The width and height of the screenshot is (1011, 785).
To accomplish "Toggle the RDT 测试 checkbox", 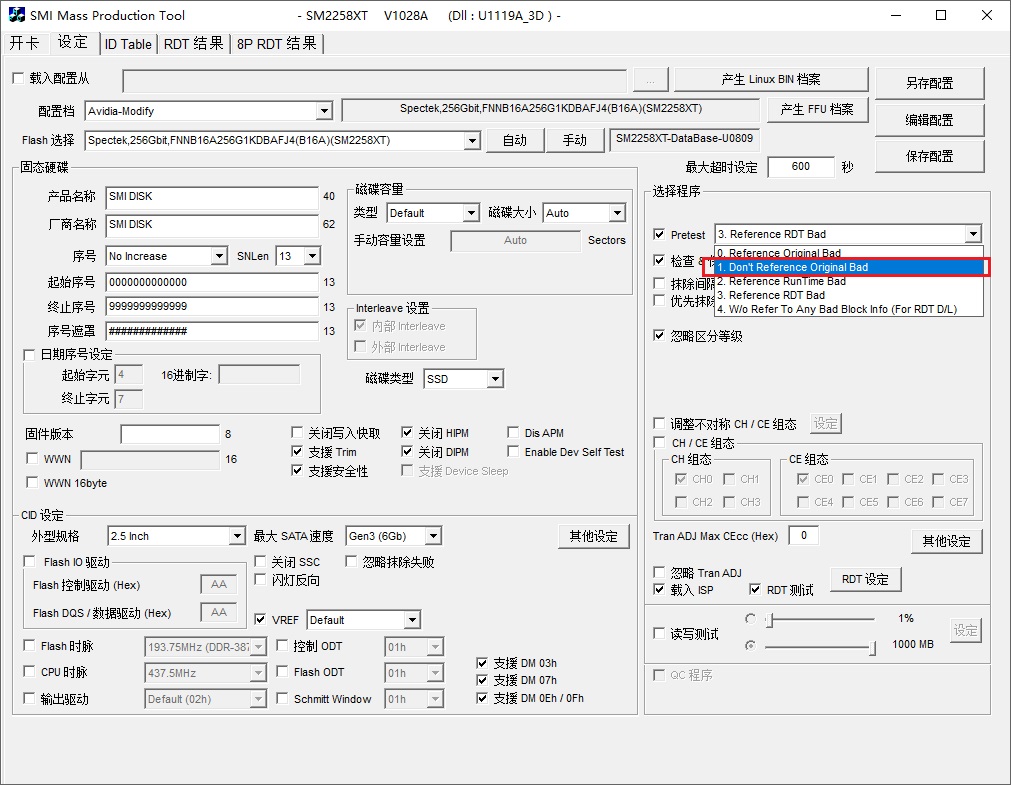I will [756, 590].
